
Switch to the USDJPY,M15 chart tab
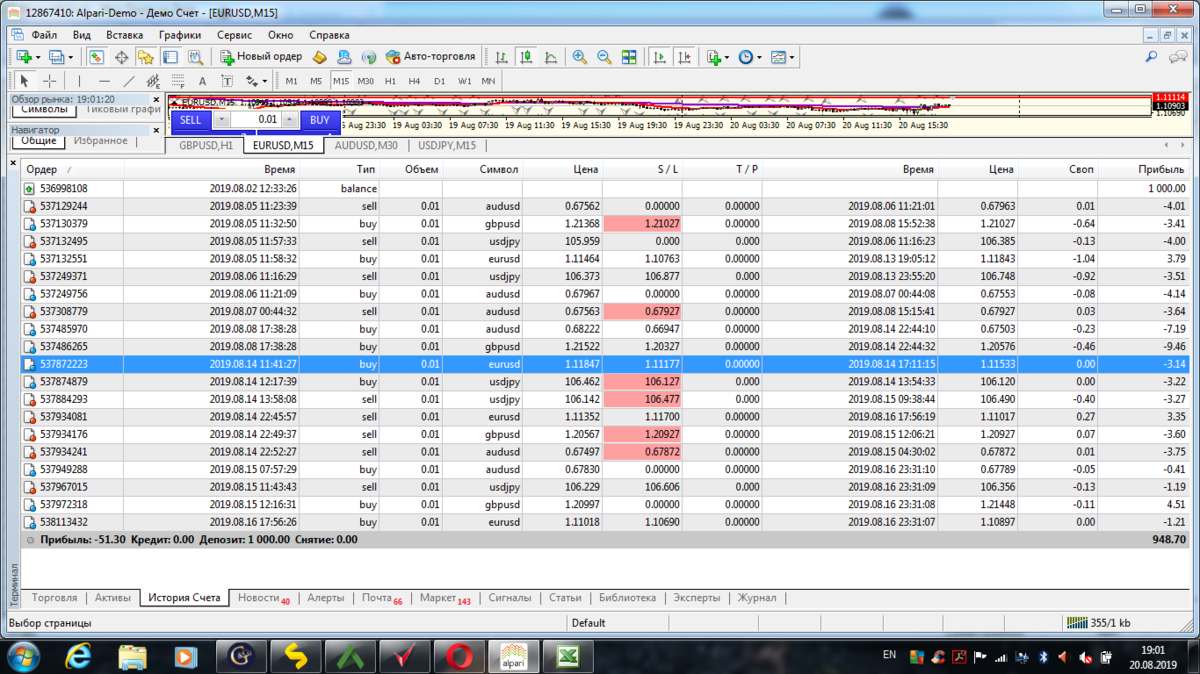(x=449, y=145)
